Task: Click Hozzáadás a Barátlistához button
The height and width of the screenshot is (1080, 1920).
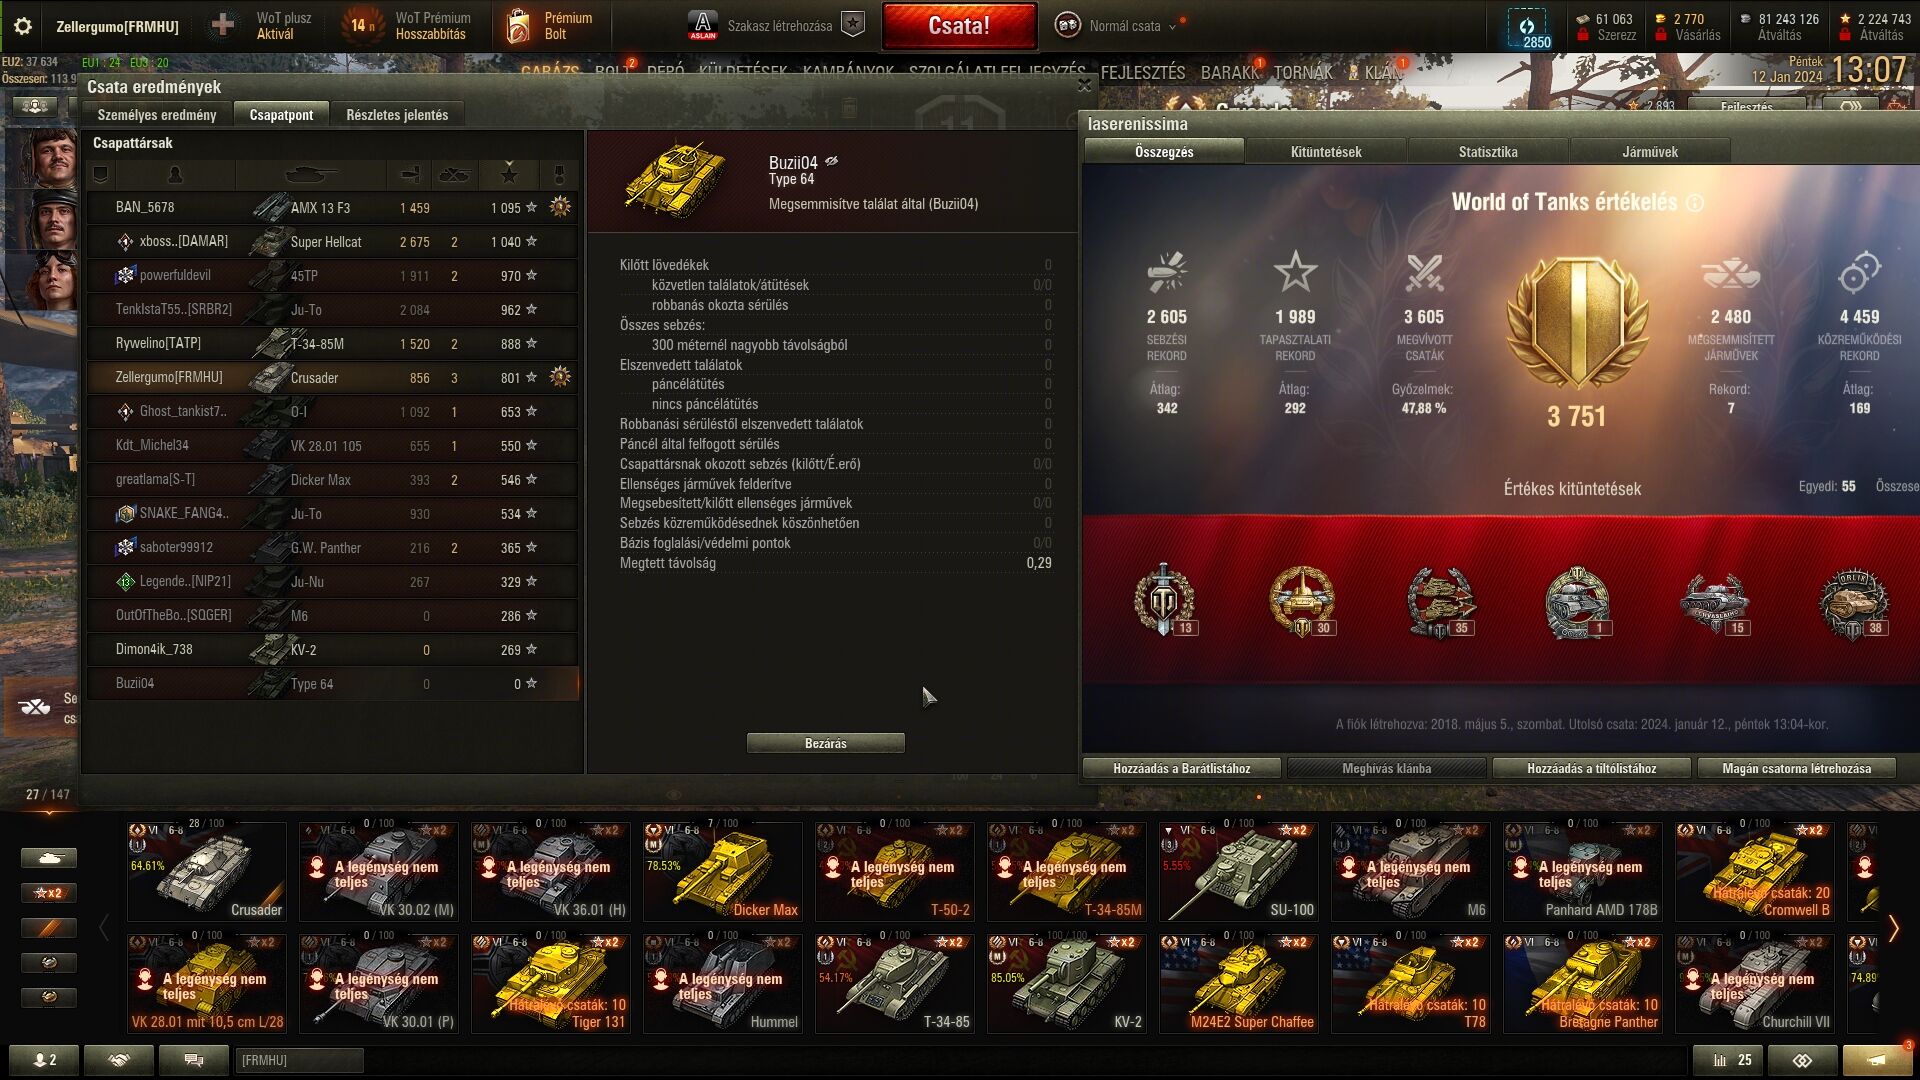Action: tap(1181, 768)
